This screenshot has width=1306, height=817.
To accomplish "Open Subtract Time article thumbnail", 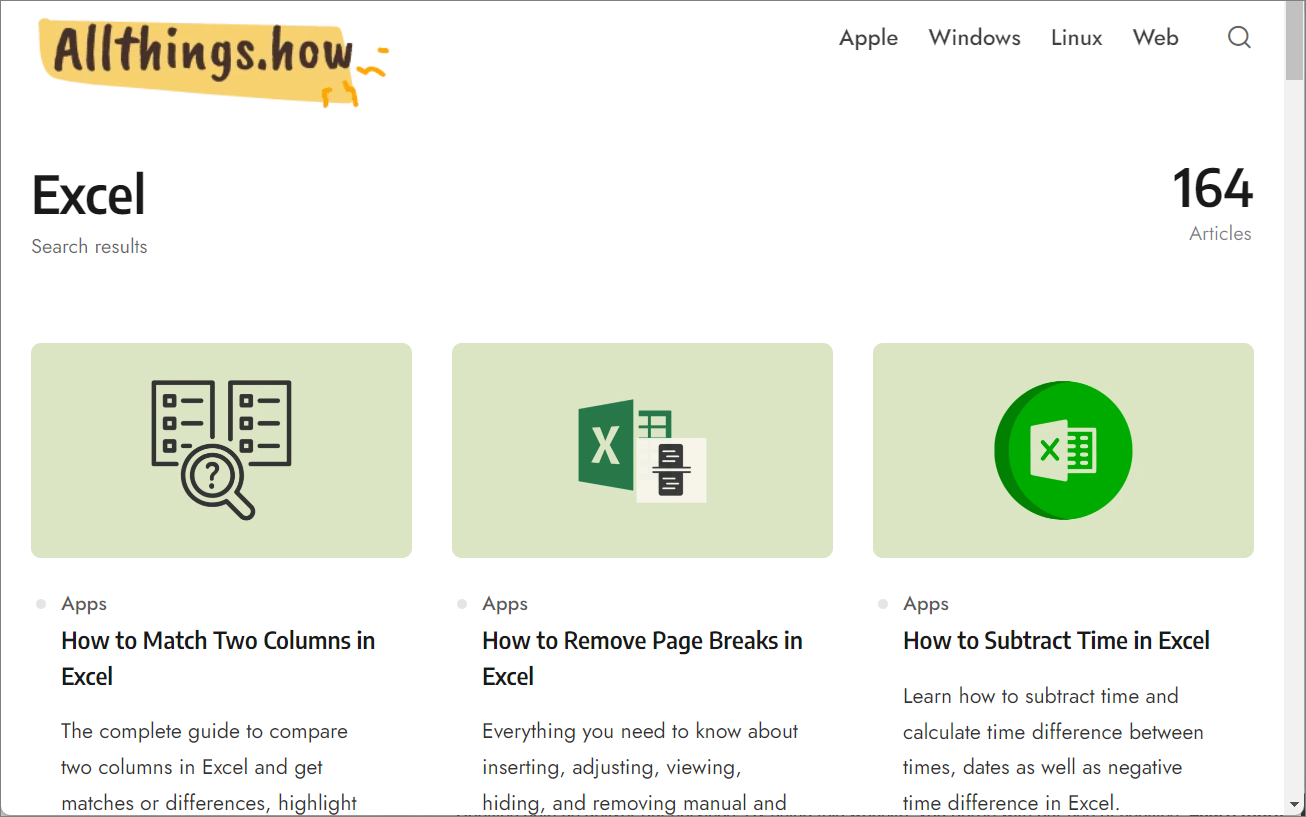I will (x=1063, y=450).
